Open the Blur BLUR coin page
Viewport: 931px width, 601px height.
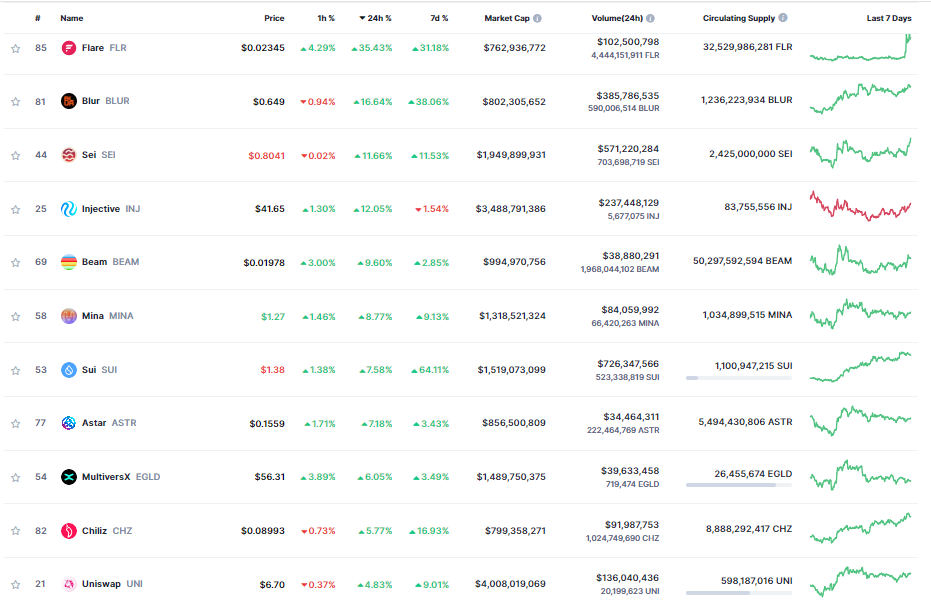(x=106, y=101)
